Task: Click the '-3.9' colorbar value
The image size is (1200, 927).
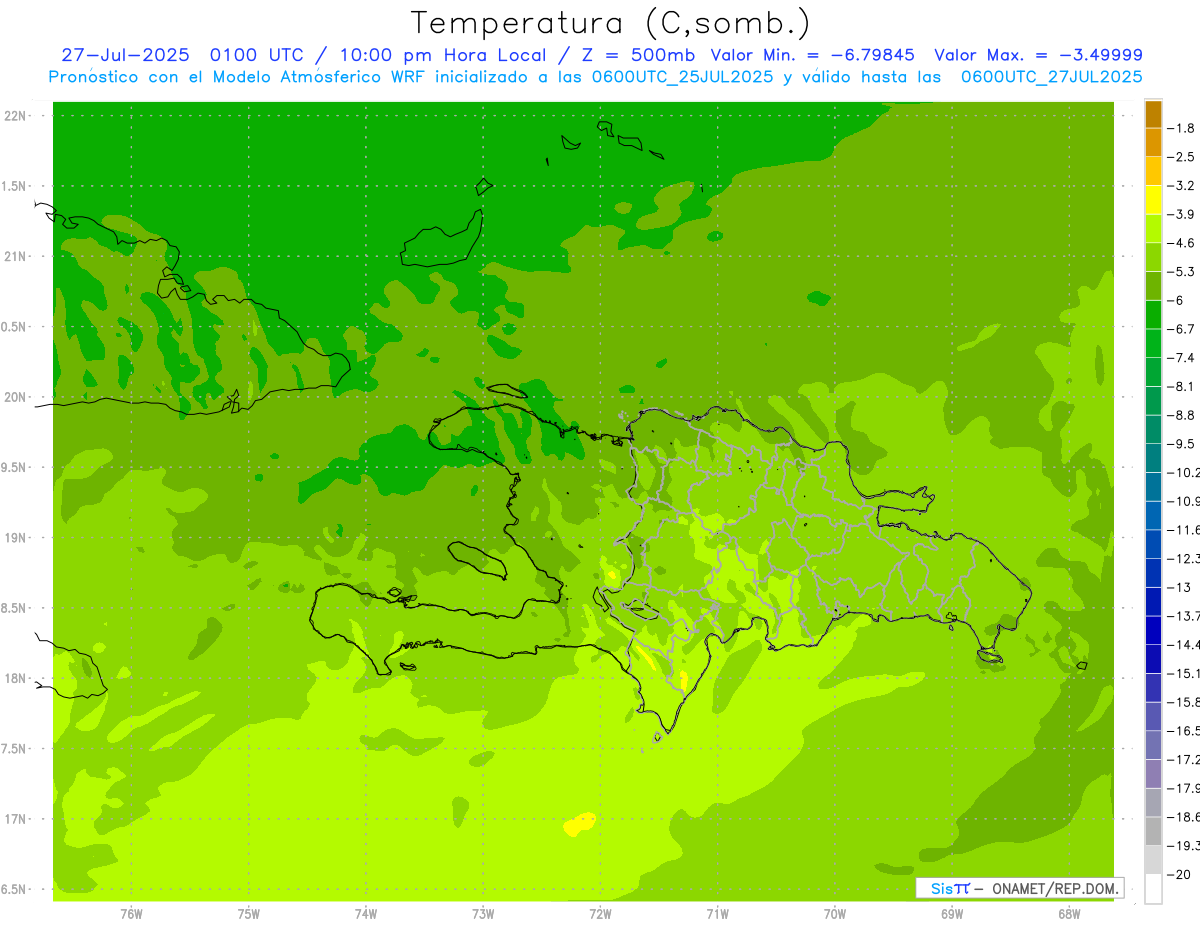Action: [x=1181, y=214]
